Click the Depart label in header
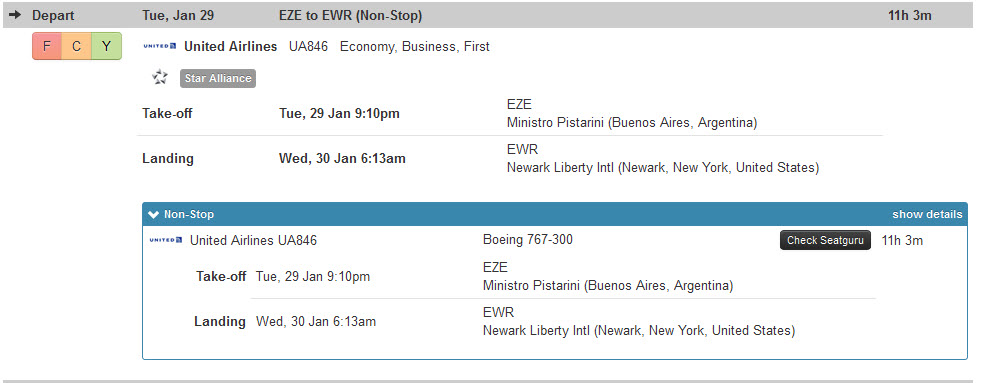982x383 pixels. 53,16
